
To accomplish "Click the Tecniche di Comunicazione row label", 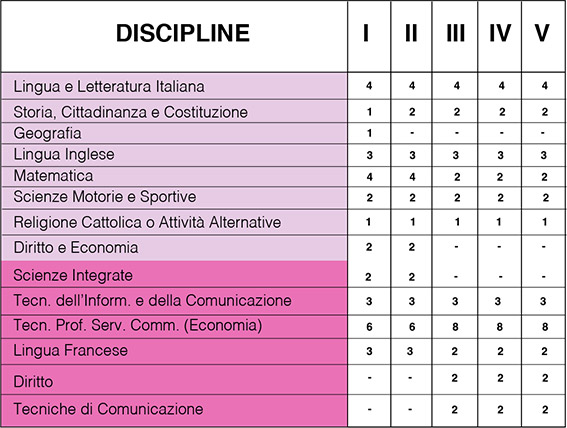I will pyautogui.click(x=108, y=409).
